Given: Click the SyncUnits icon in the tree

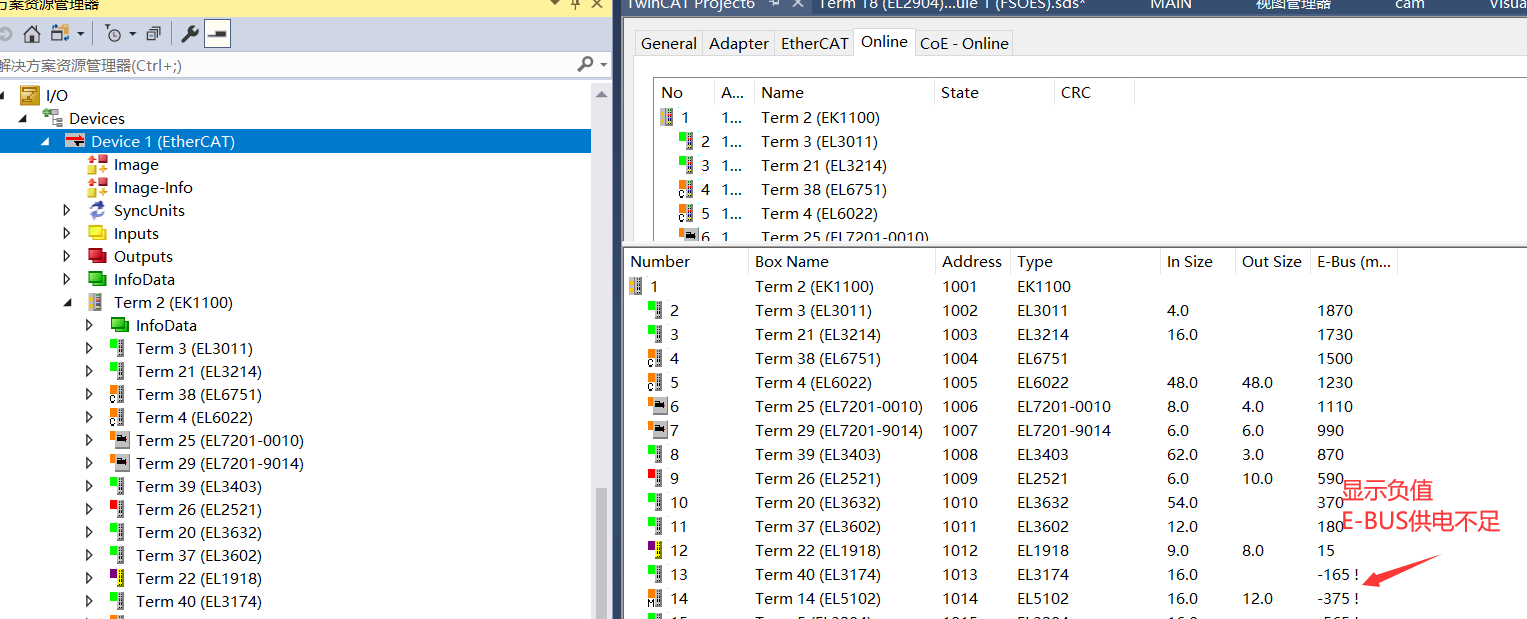Looking at the screenshot, I should pos(97,211).
